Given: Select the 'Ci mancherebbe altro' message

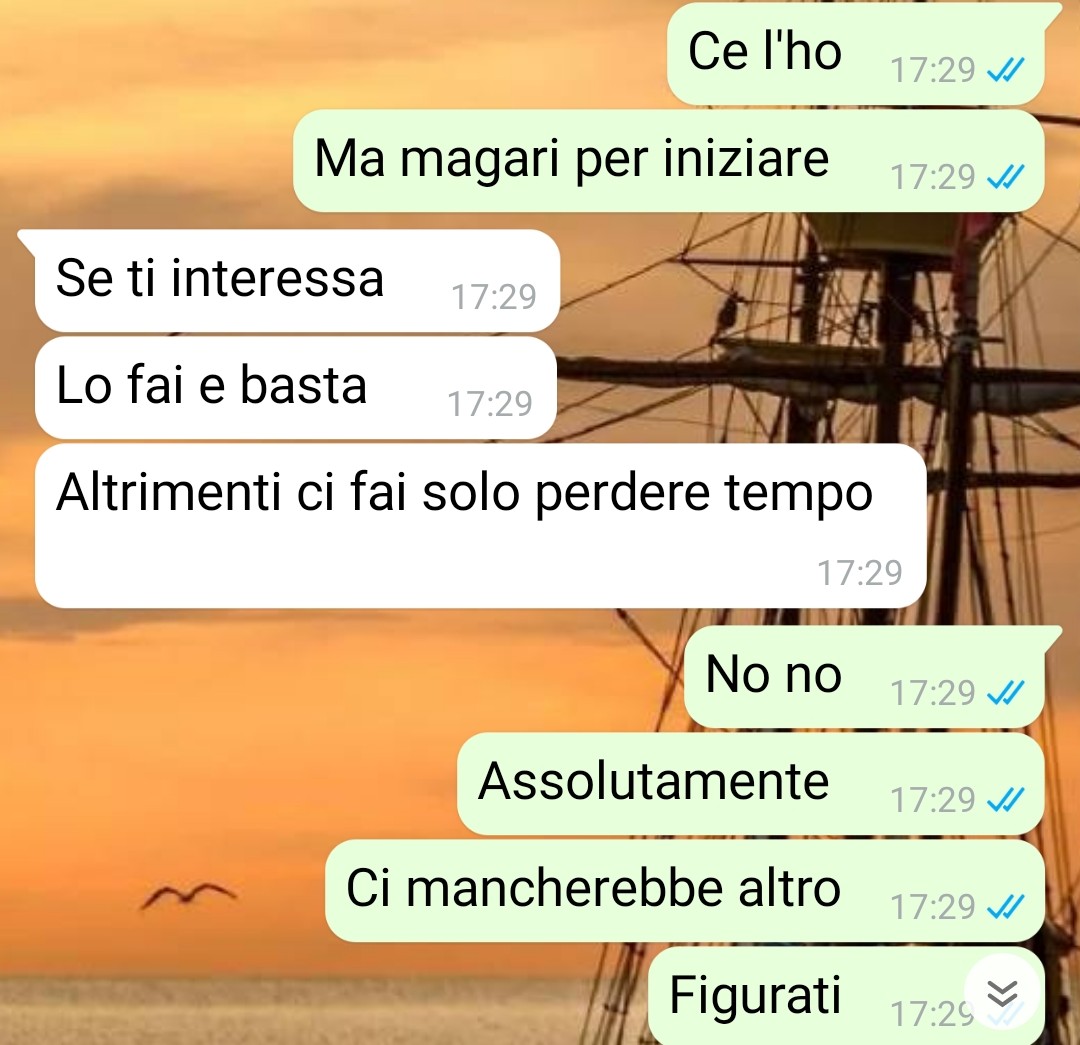Looking at the screenshot, I should tap(685, 890).
